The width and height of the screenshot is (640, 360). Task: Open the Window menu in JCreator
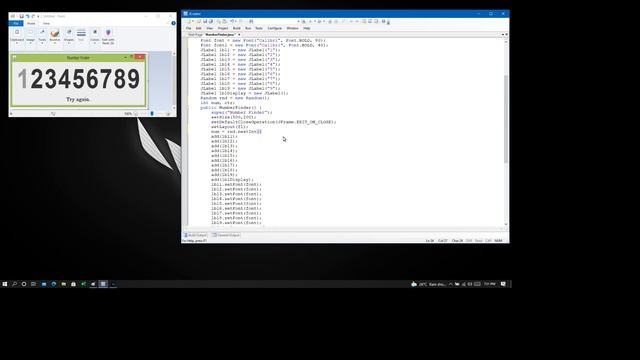tap(292, 28)
